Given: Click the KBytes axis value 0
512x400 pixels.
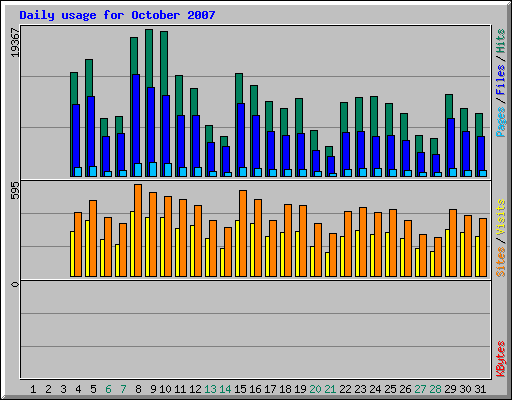Looking at the screenshot, I should point(15,284).
